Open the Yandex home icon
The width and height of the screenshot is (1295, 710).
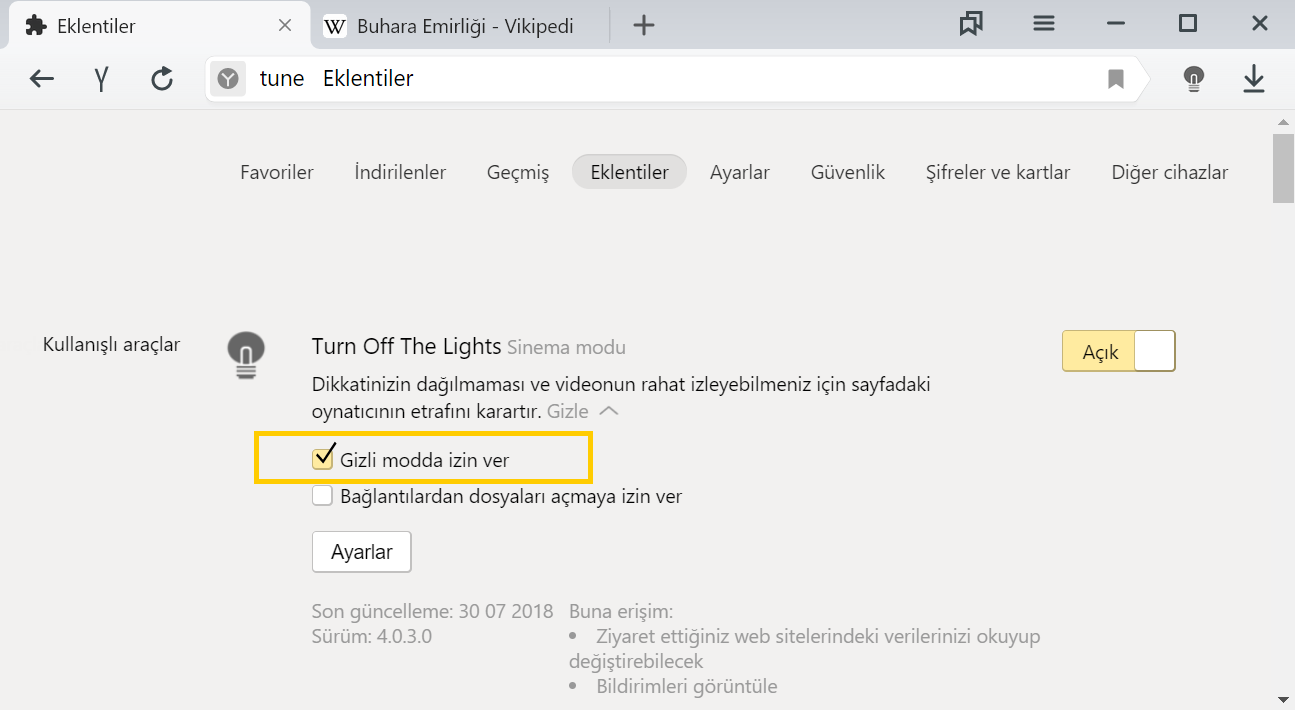101,79
